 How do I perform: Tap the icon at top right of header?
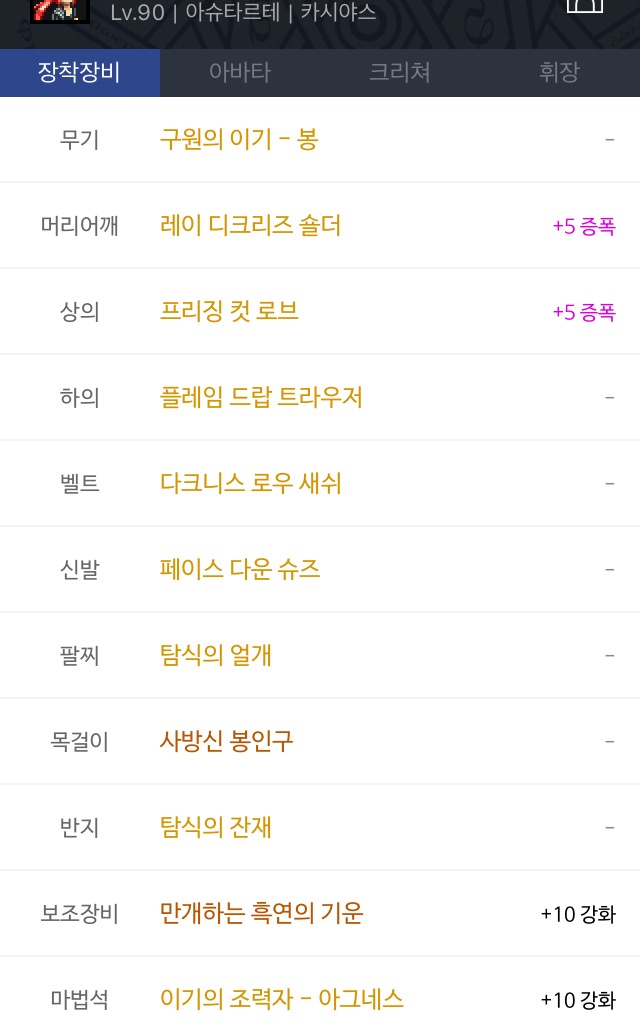coord(585,6)
